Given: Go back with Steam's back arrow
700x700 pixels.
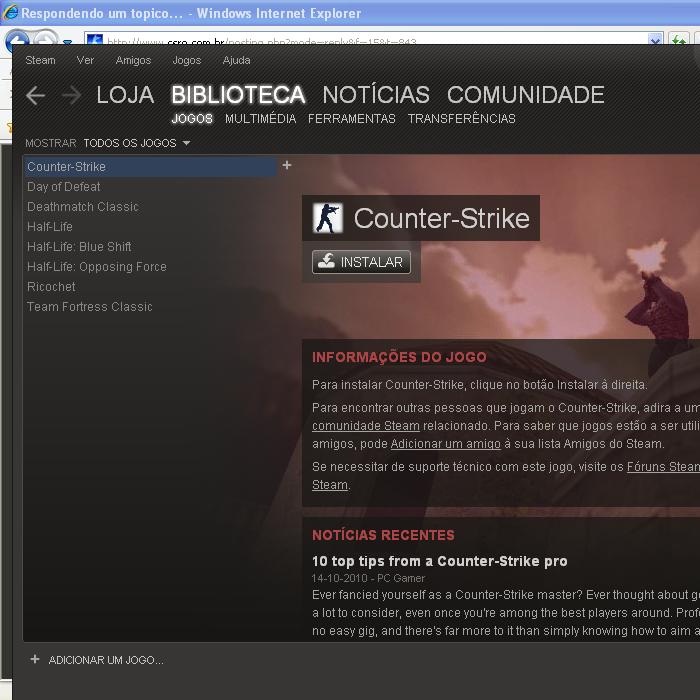Looking at the screenshot, I should (x=36, y=96).
